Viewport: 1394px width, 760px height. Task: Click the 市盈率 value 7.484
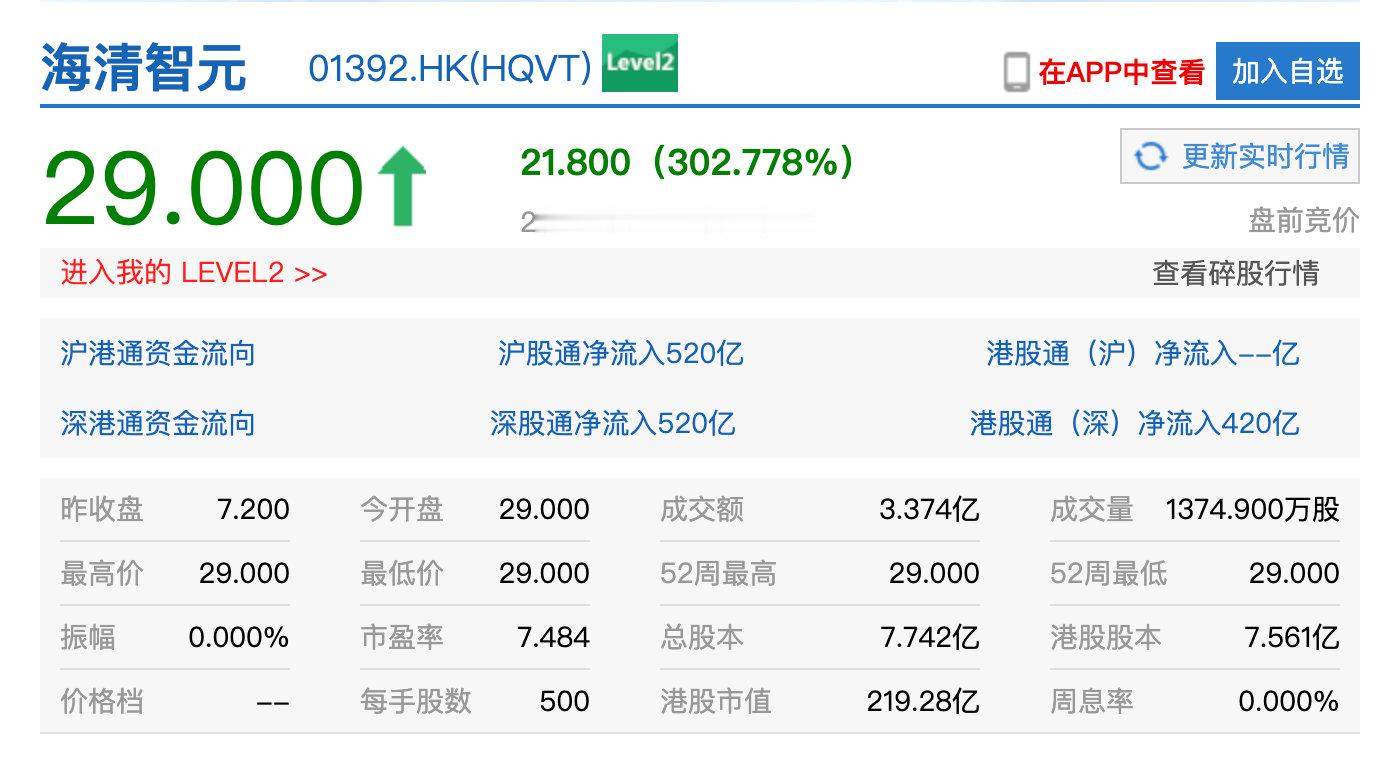click(x=554, y=637)
